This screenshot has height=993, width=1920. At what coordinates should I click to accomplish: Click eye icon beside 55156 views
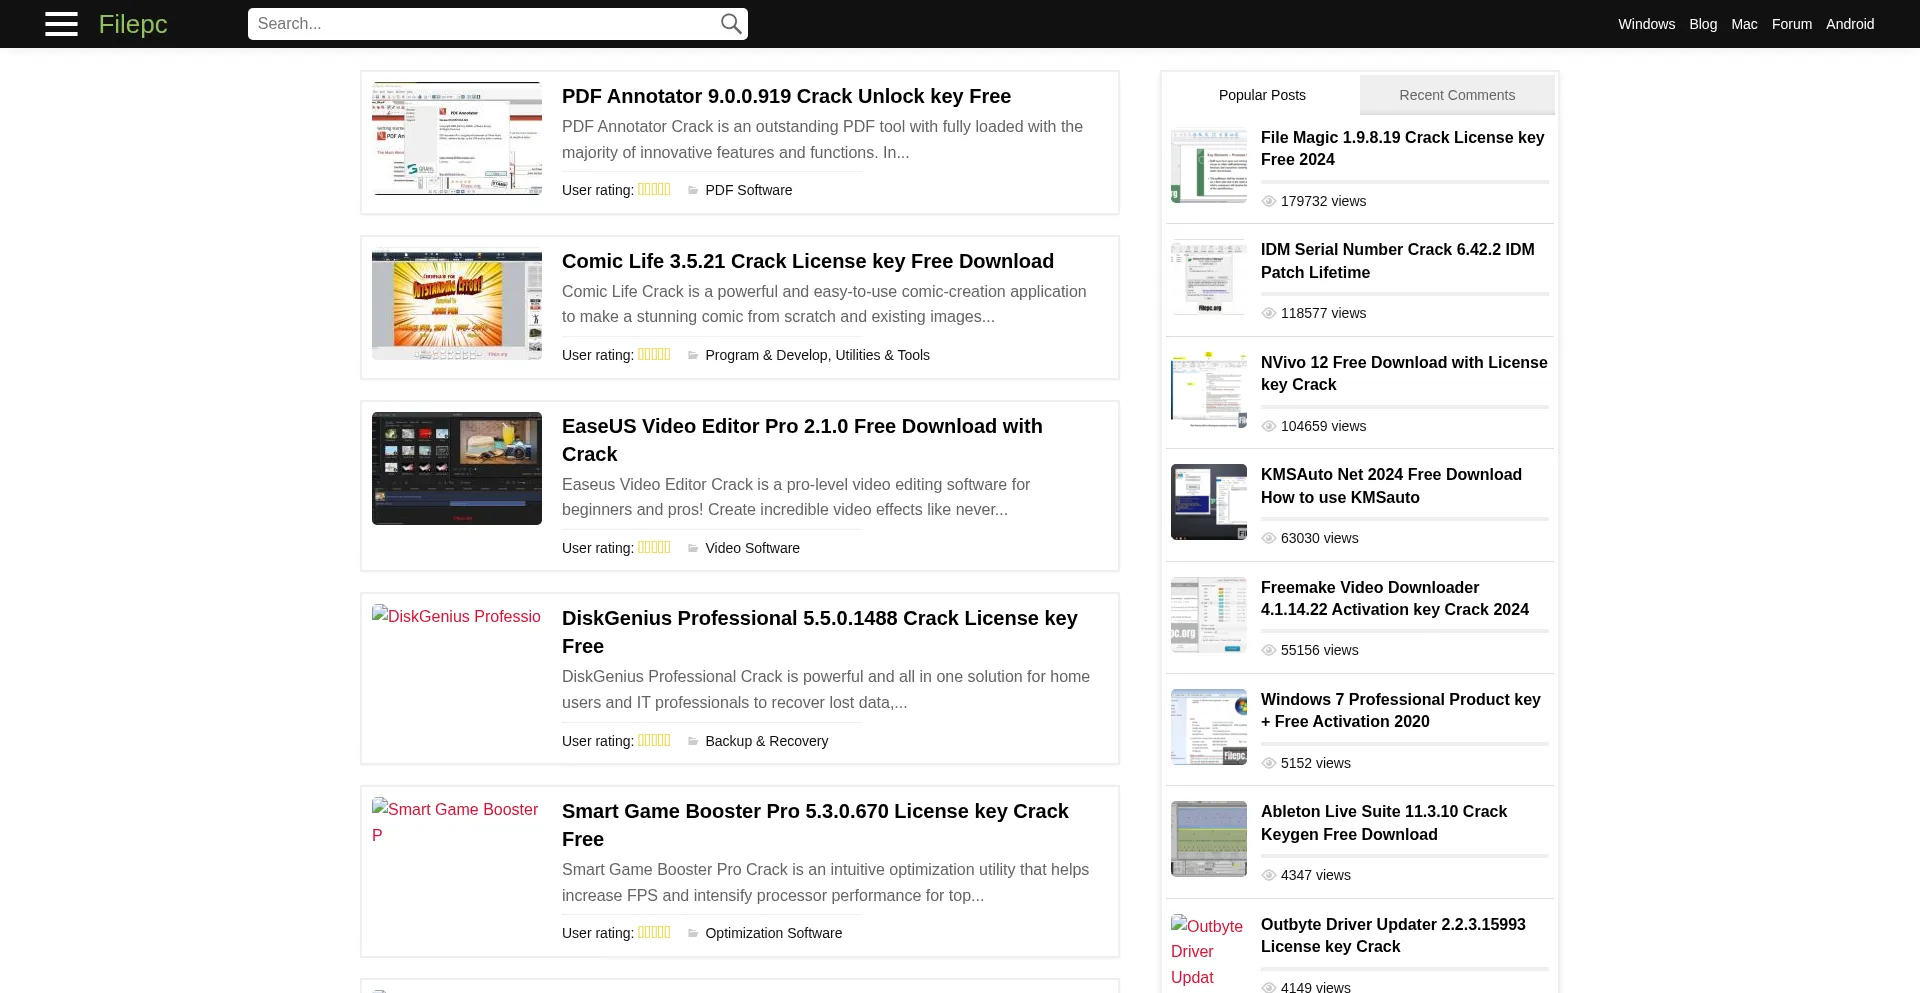click(x=1269, y=650)
